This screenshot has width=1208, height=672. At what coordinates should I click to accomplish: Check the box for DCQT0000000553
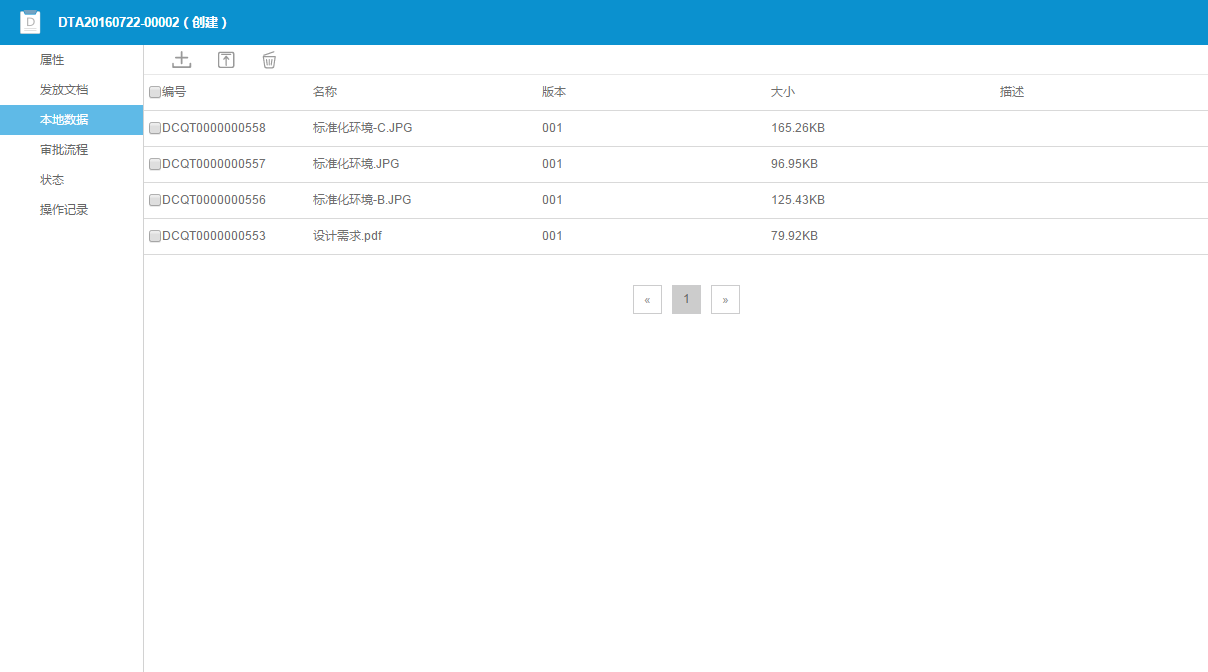coord(155,236)
